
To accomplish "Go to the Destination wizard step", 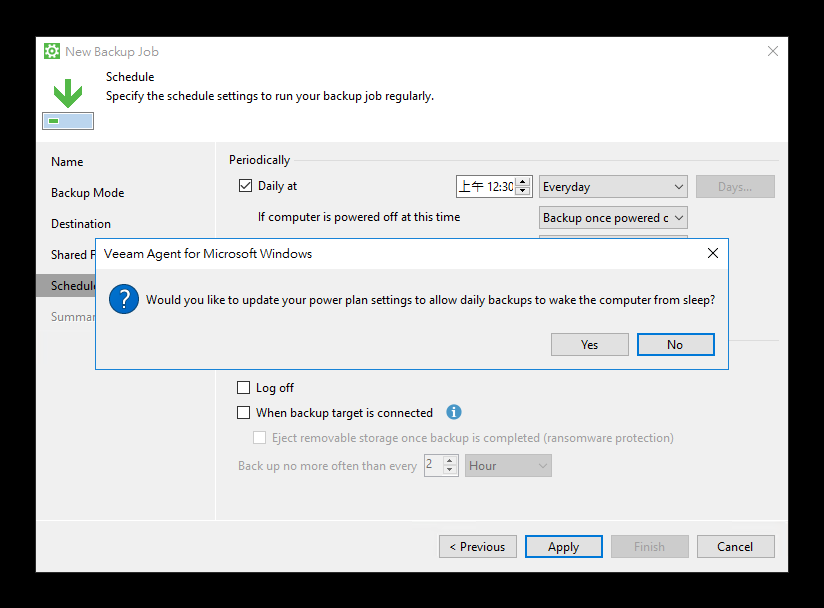I will pos(81,224).
